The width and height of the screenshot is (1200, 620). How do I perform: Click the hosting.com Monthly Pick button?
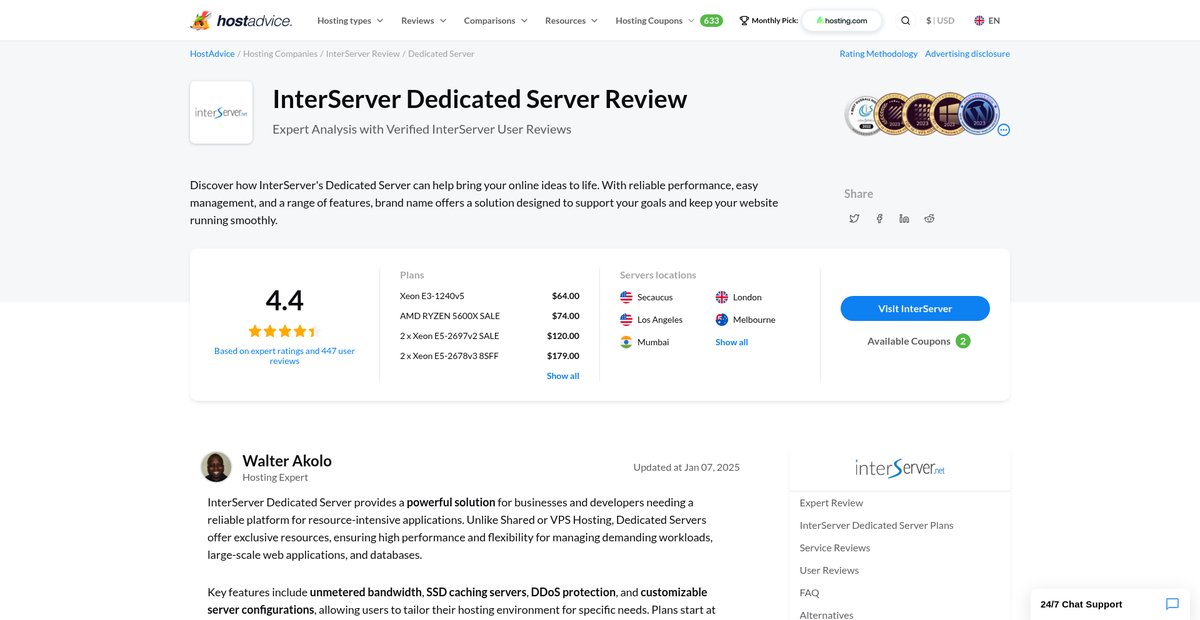(842, 20)
